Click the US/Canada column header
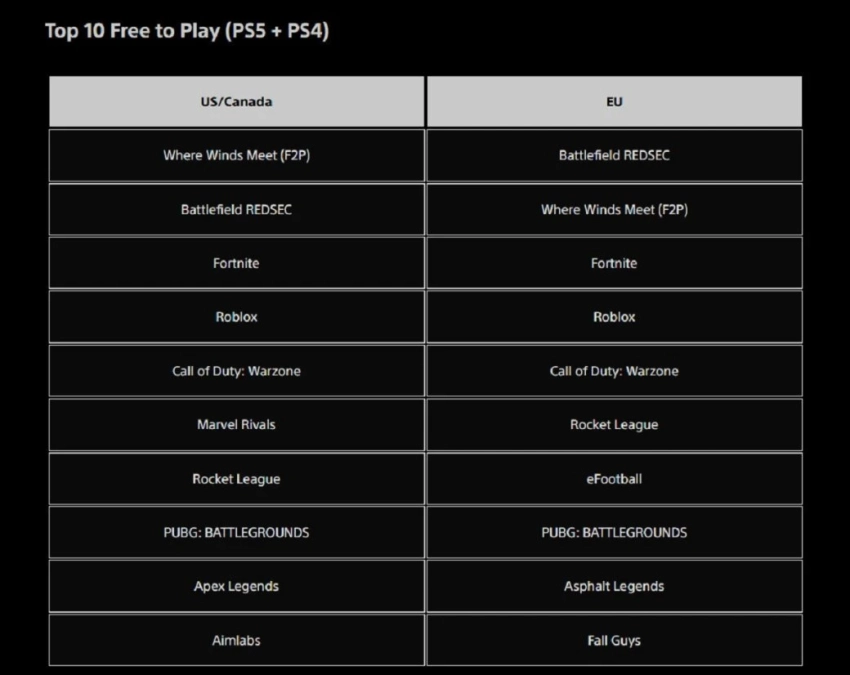Image resolution: width=850 pixels, height=675 pixels. click(x=236, y=101)
